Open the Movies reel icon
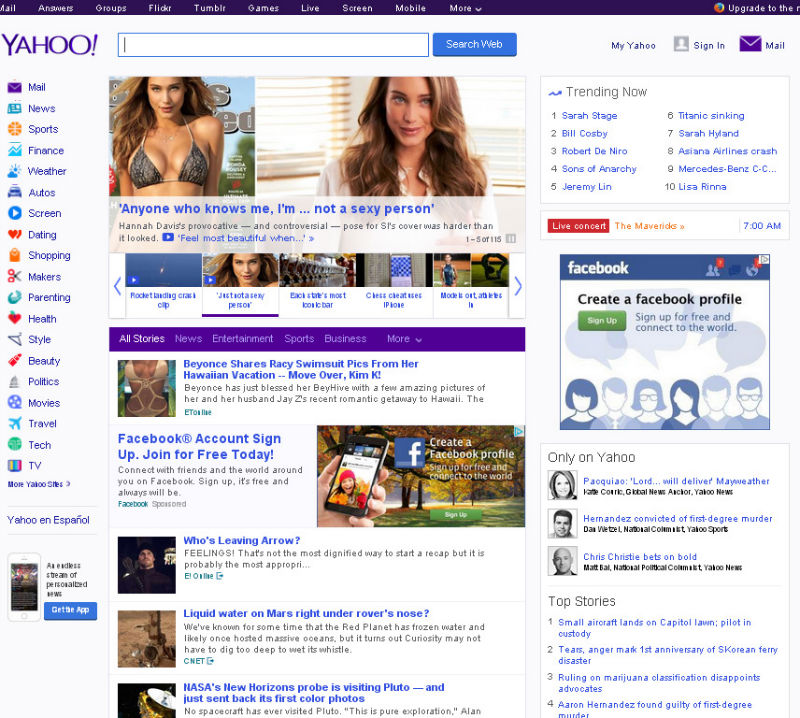This screenshot has height=718, width=800. click(x=15, y=402)
